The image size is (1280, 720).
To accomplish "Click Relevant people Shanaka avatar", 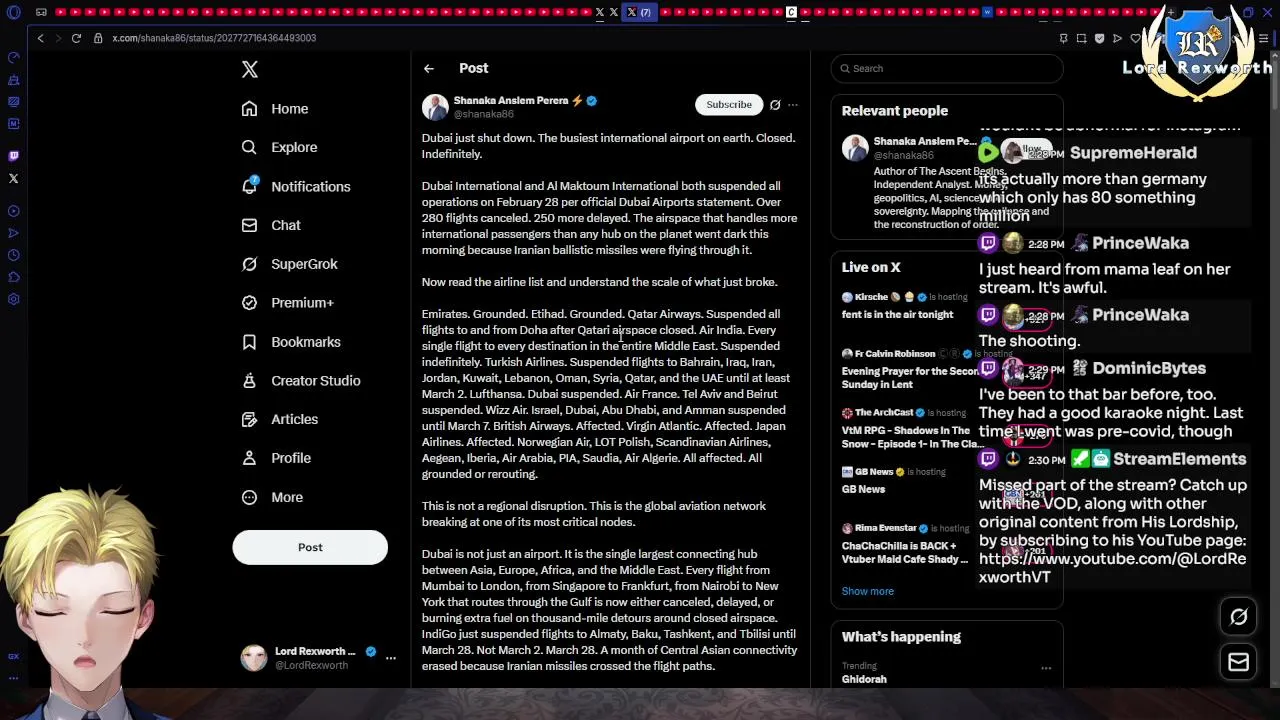I will pos(855,148).
